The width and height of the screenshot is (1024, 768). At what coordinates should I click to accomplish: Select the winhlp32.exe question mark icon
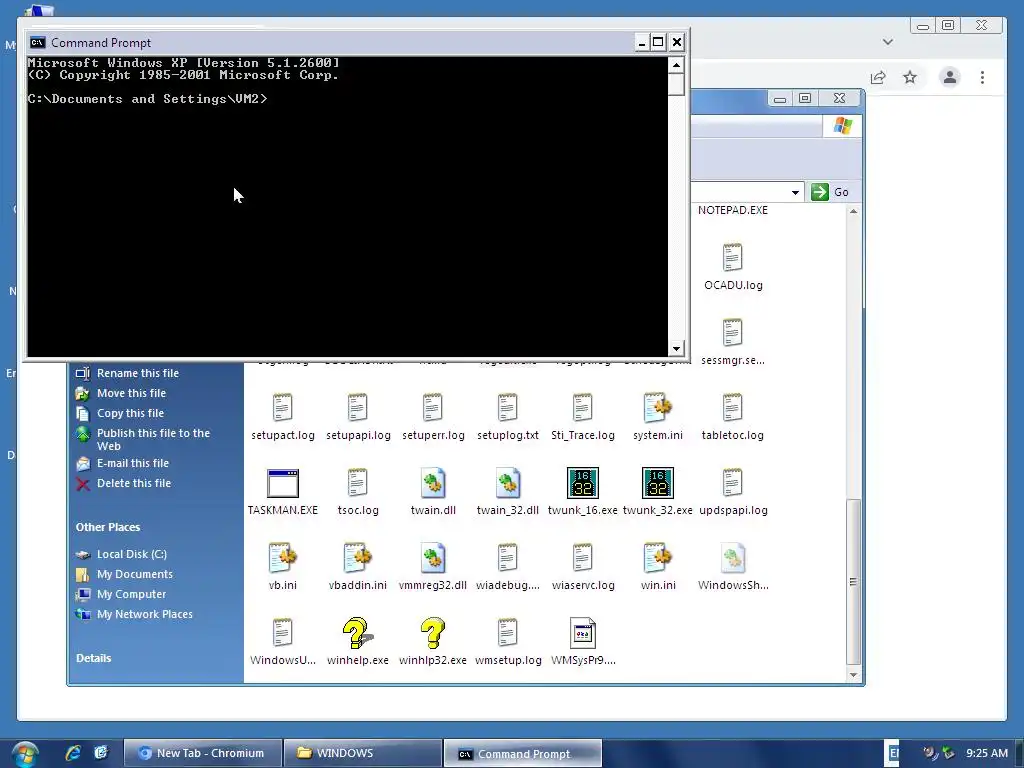432,633
